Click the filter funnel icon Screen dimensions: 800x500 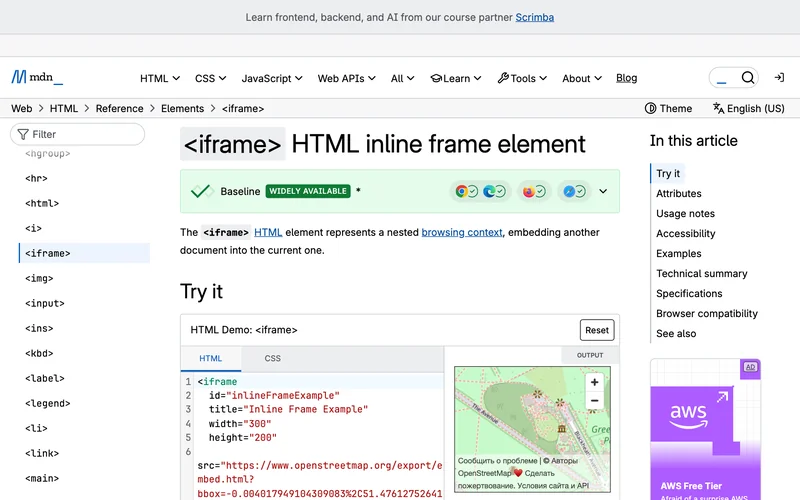coord(23,134)
